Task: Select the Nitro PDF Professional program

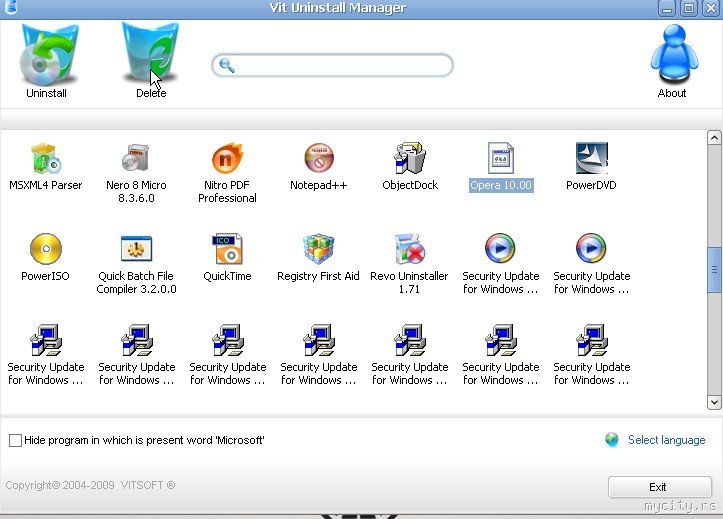Action: [x=227, y=173]
